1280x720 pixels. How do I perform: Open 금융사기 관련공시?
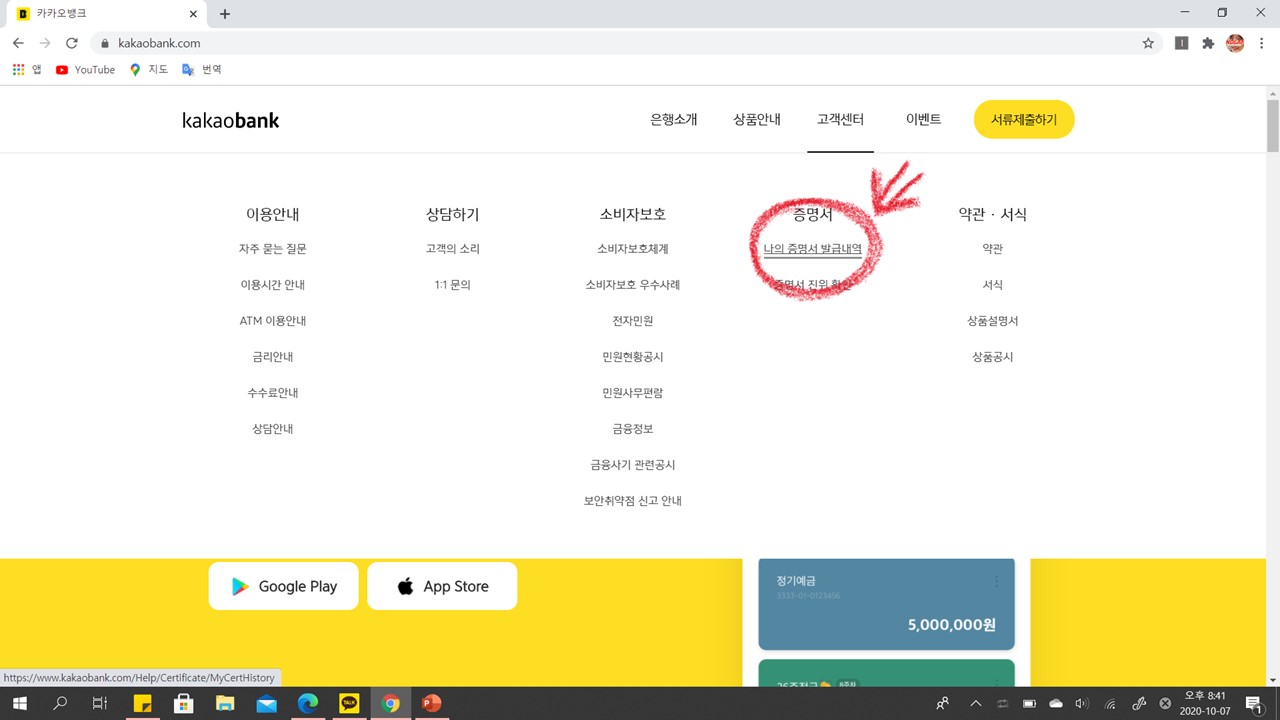point(633,465)
